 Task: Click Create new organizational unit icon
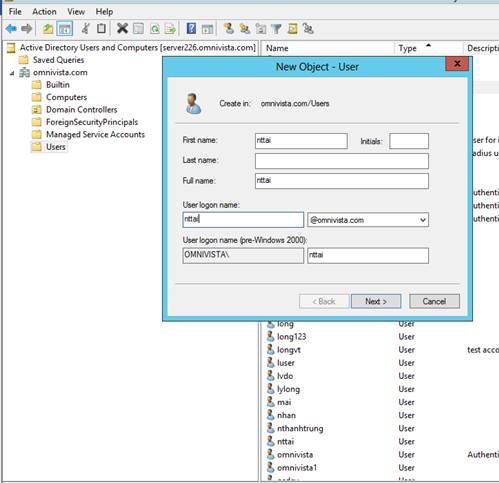tap(261, 29)
